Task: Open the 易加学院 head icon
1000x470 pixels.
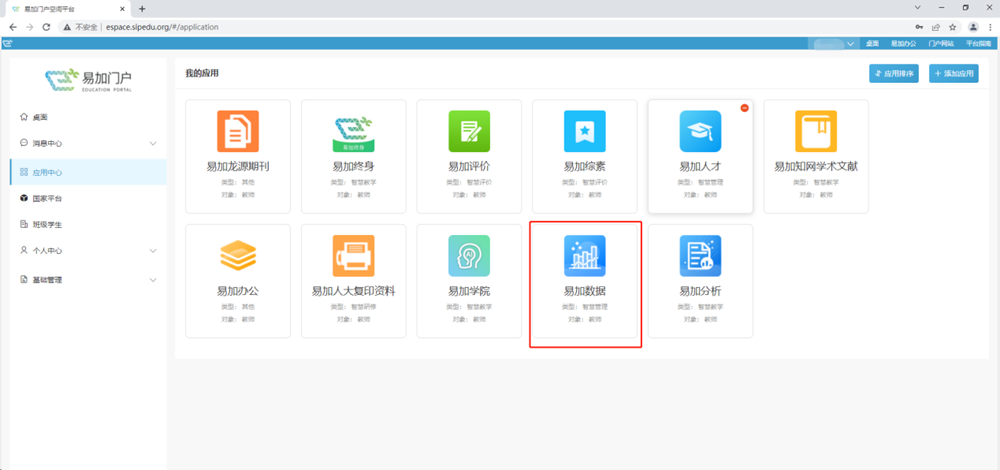Action: [469, 256]
